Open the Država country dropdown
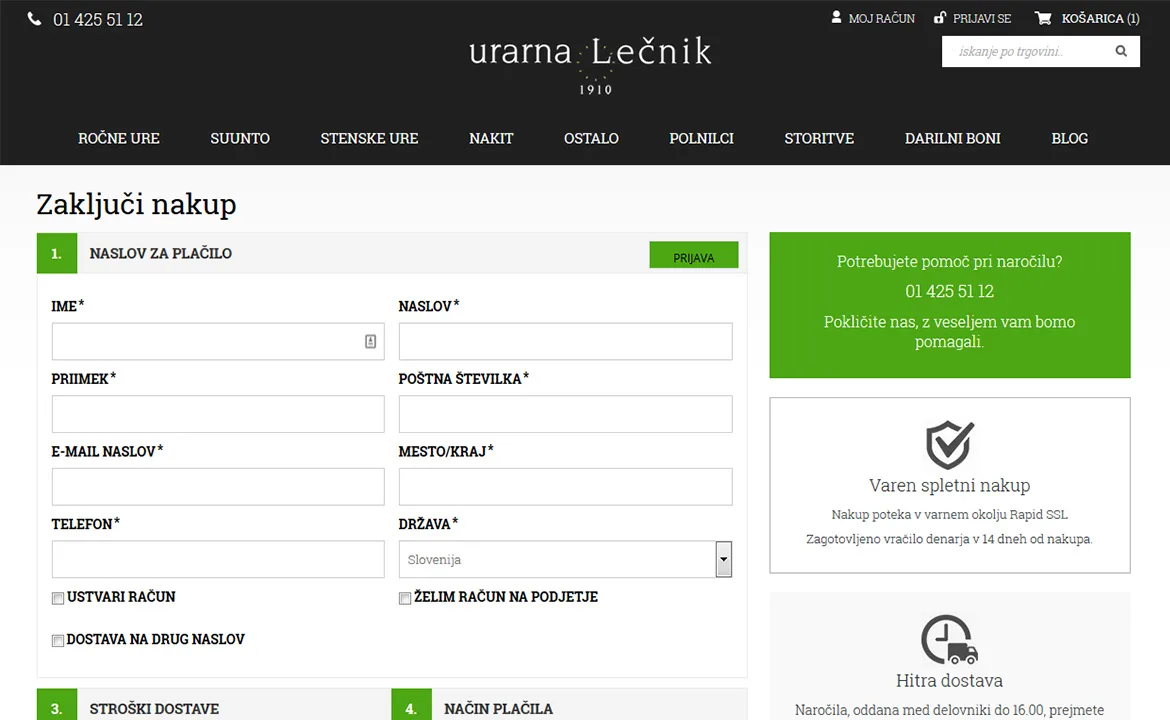The image size is (1170, 720). pos(565,560)
